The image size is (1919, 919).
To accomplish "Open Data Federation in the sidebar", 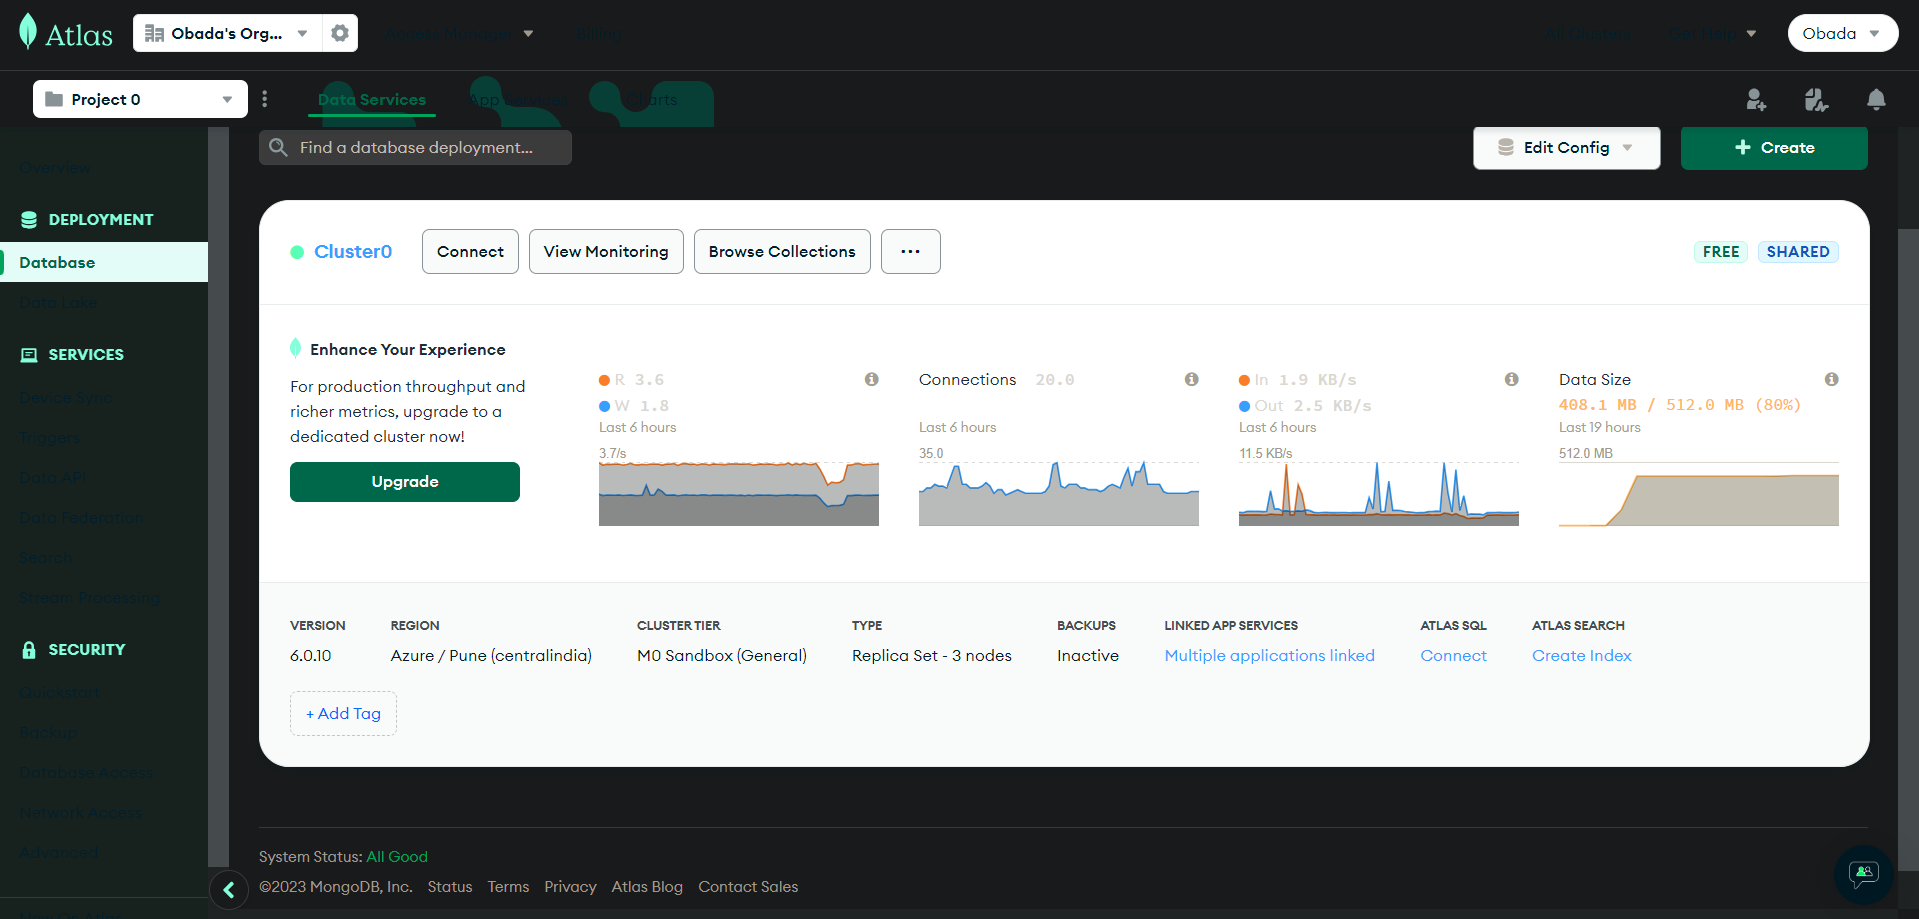I will [x=81, y=518].
